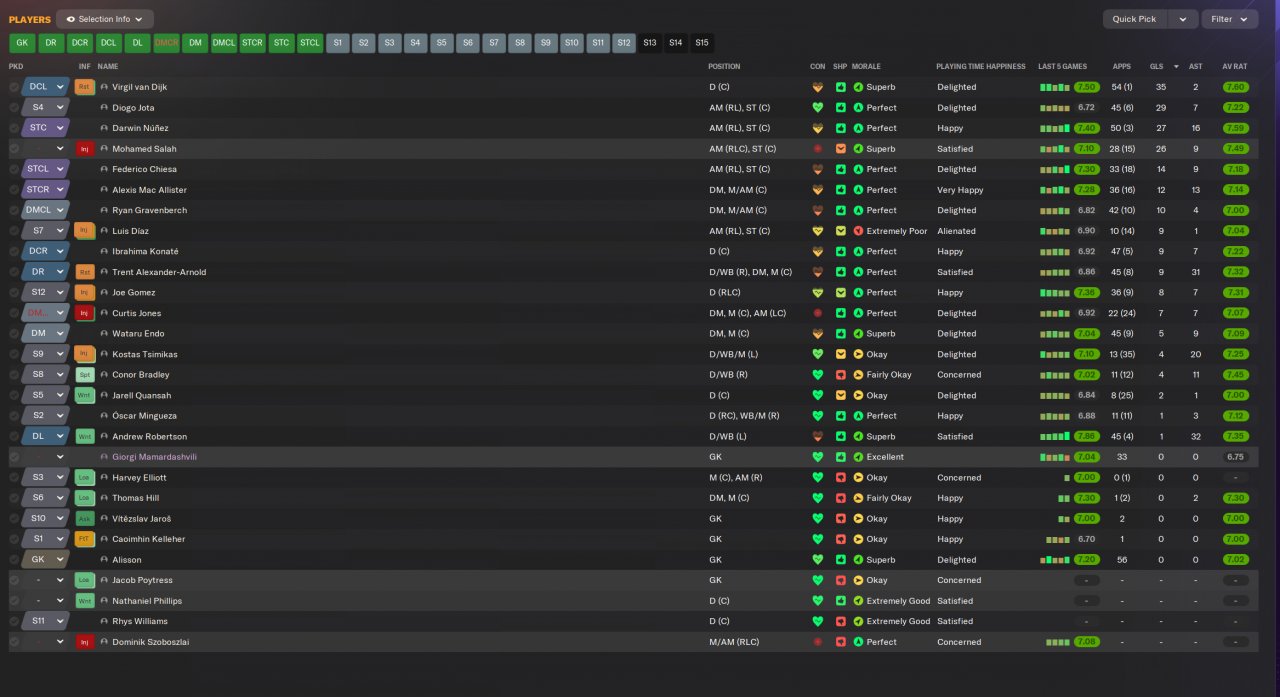Open Alexis Mac Allister's STCR position picker
Viewport: 1280px width, 697px height.
pos(46,190)
